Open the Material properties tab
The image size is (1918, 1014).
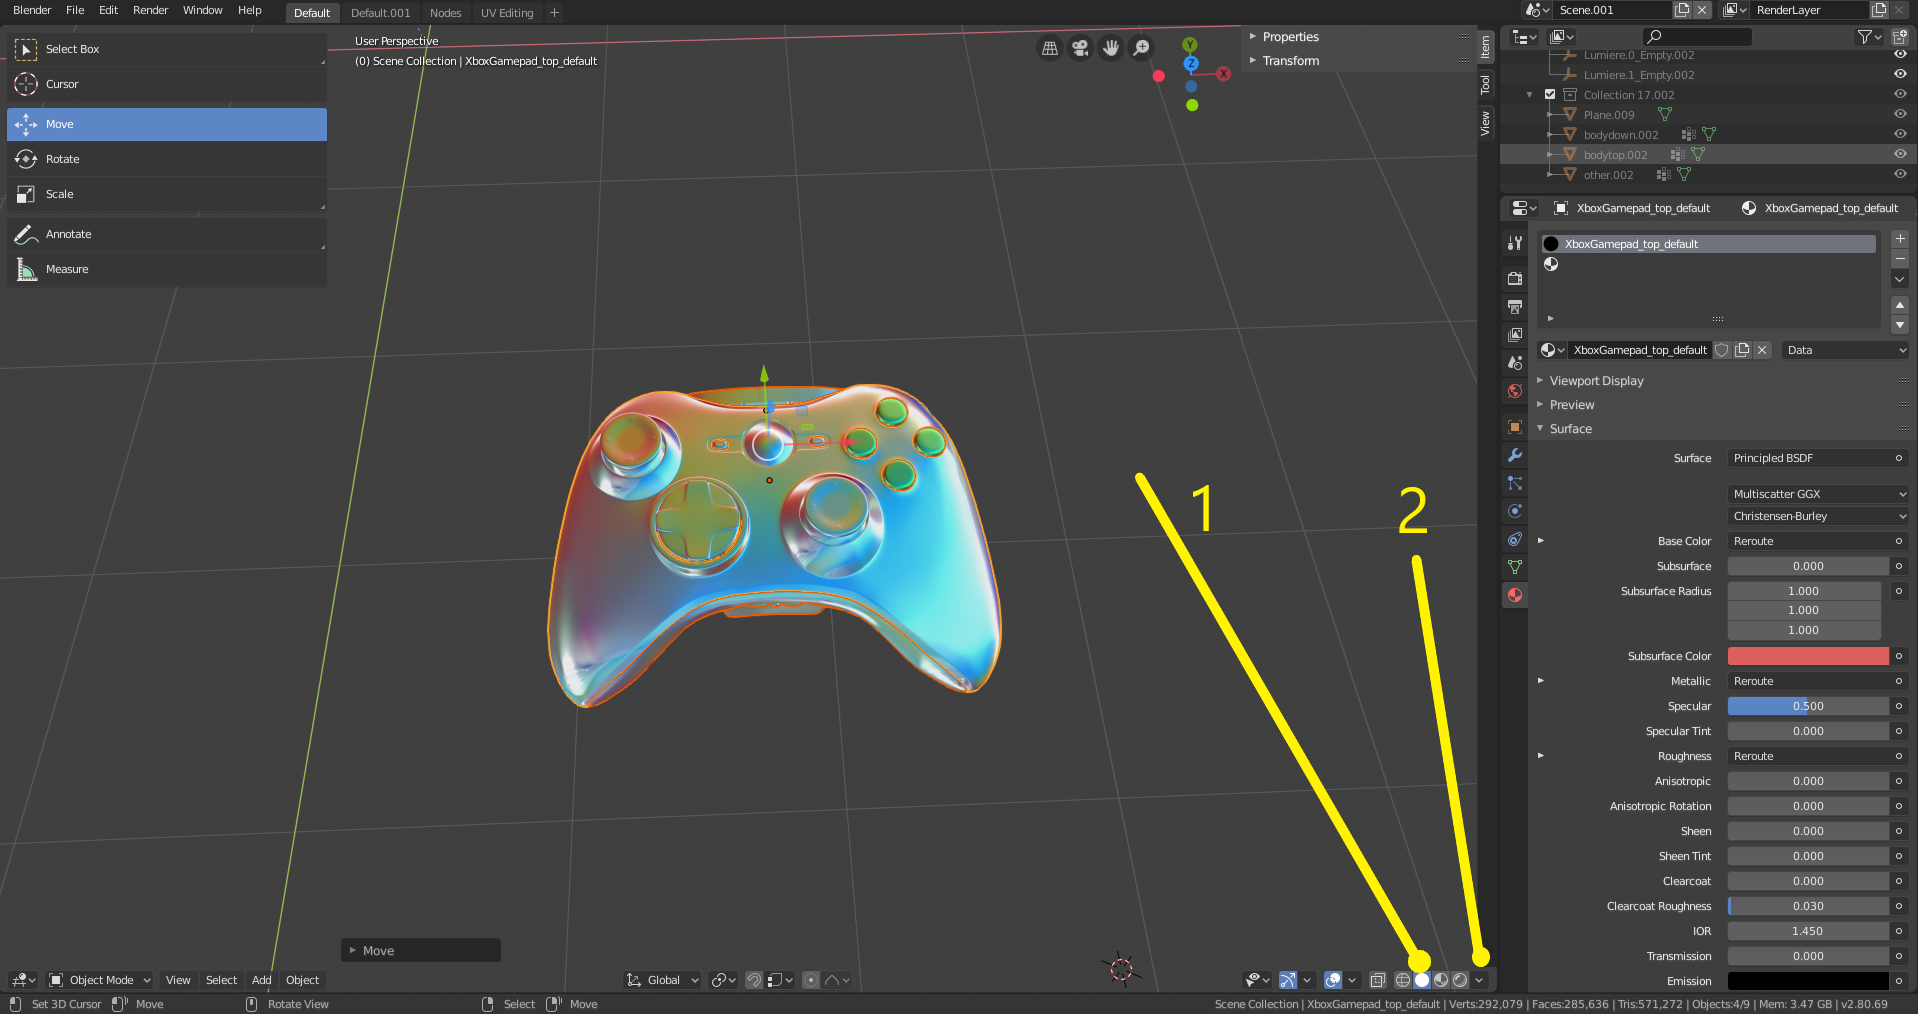(x=1515, y=595)
